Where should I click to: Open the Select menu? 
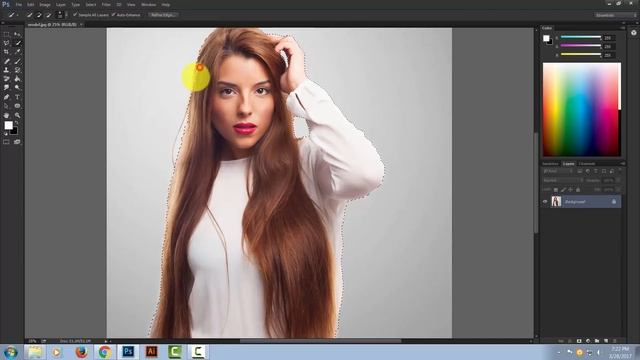click(x=91, y=4)
